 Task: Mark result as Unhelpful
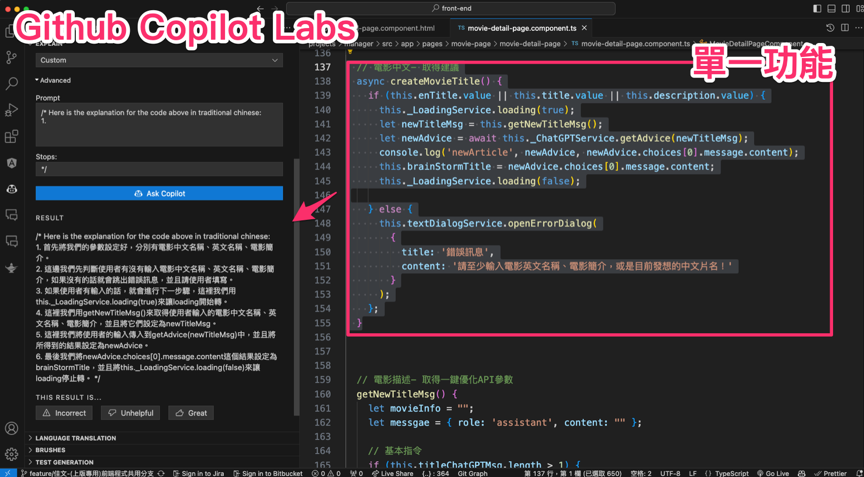[131, 413]
